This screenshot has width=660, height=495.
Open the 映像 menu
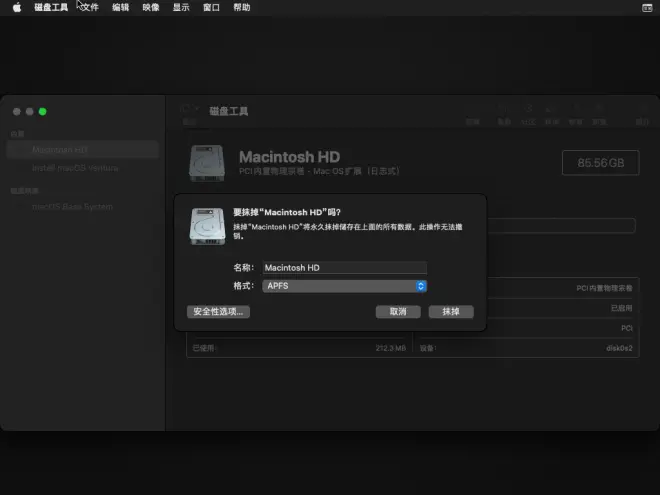(151, 7)
